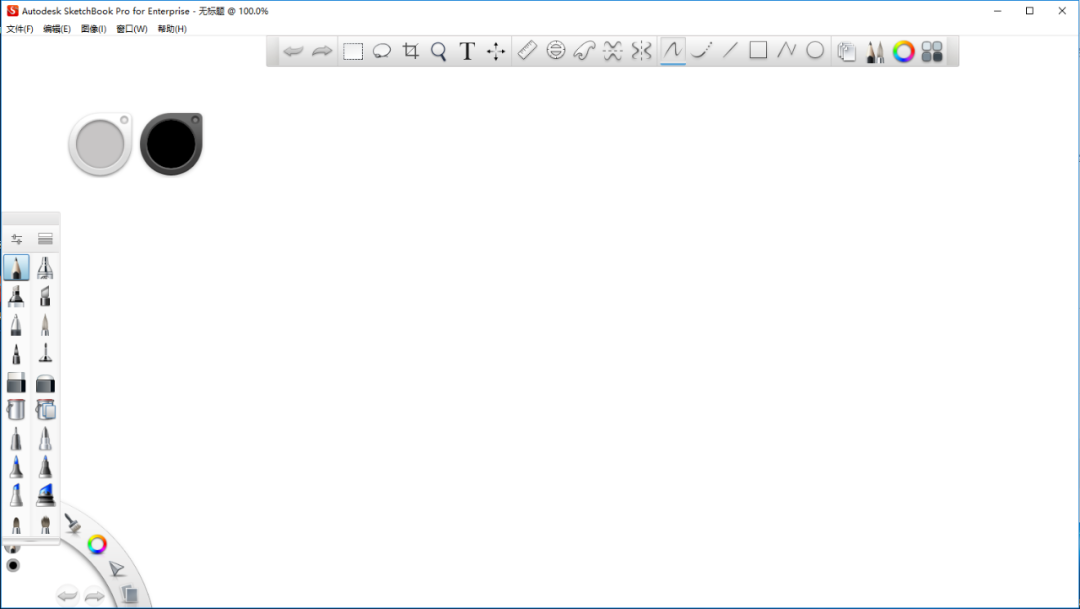
Task: Open the 图像(I) menu
Action: click(x=94, y=29)
